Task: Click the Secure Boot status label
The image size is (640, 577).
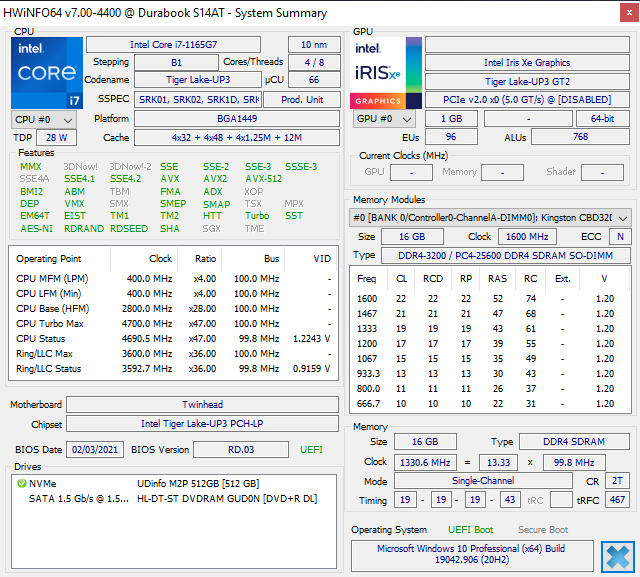Action: coord(543,530)
